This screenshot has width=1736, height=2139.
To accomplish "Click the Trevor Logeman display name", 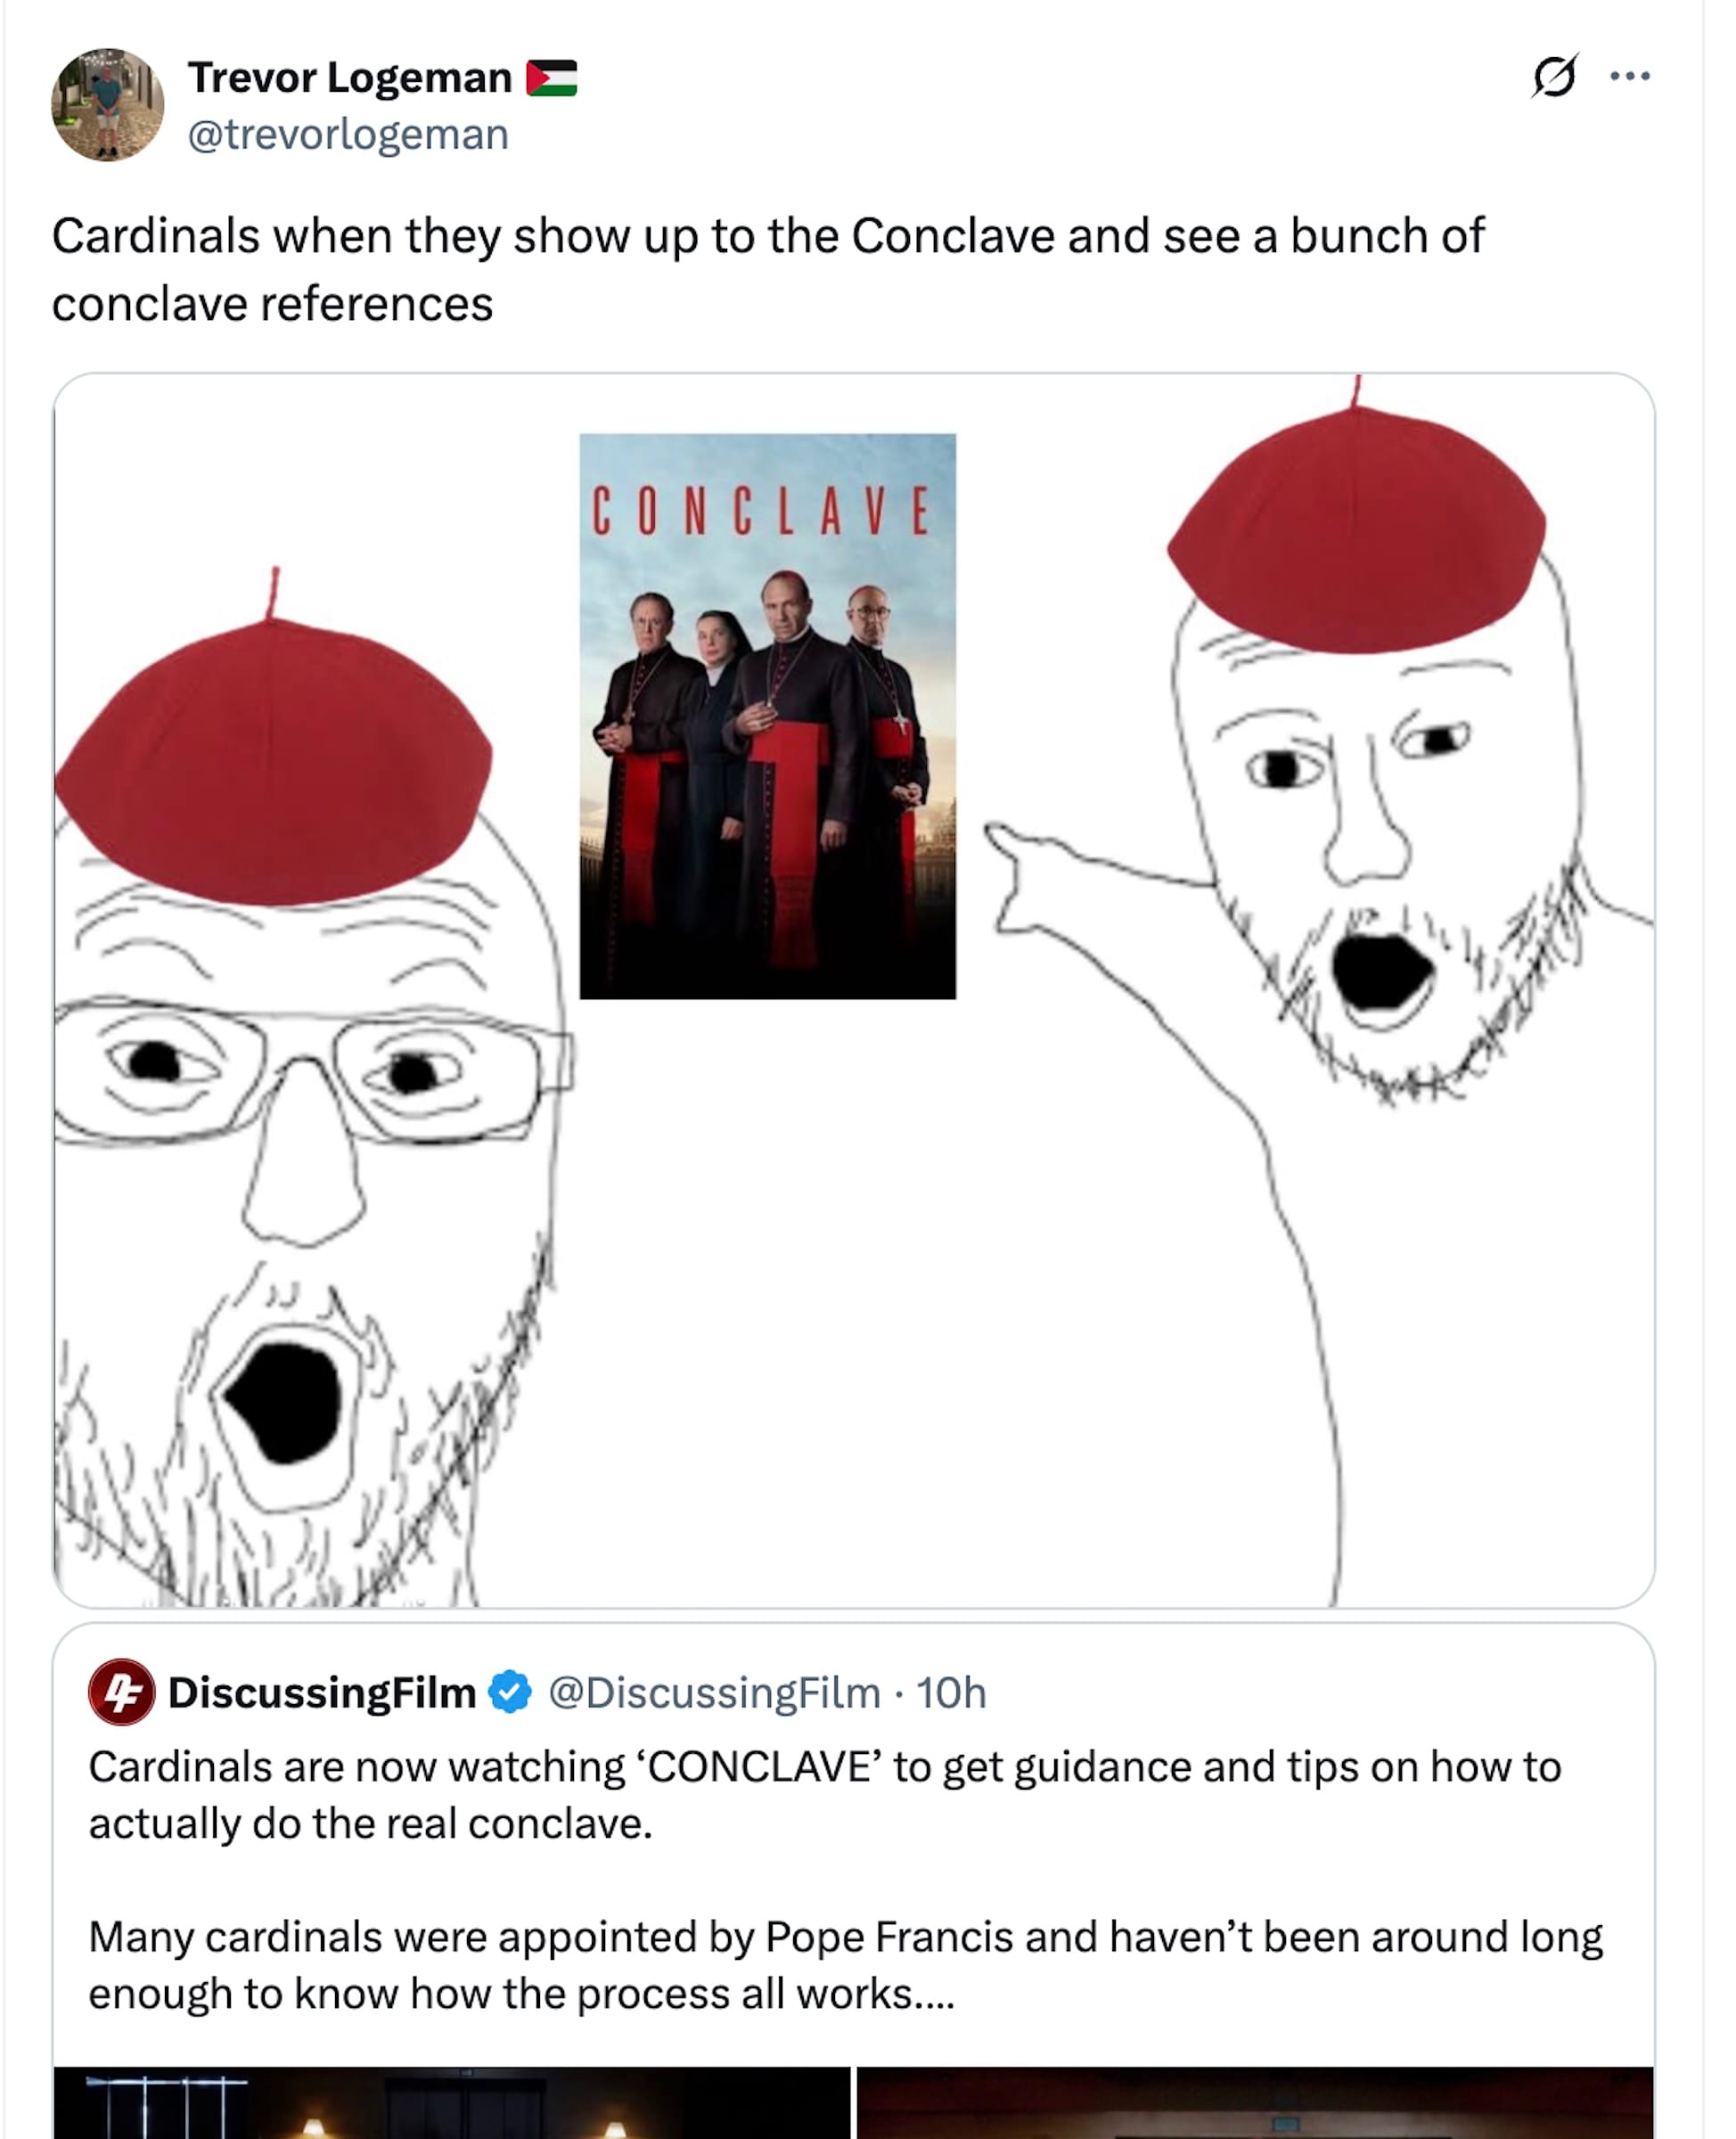I will click(x=350, y=78).
